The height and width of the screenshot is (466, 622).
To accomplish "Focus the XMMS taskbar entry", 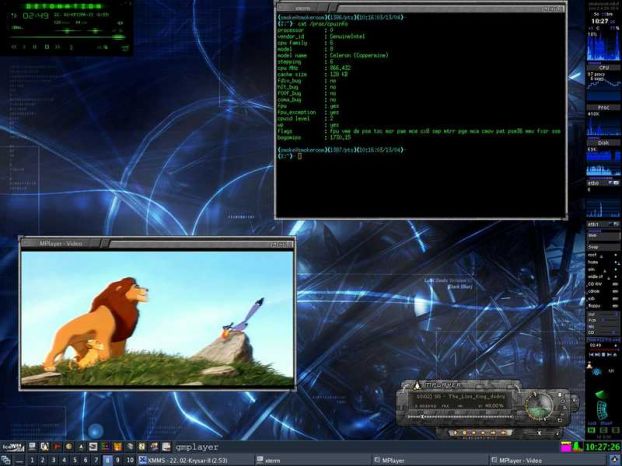I will click(x=194, y=460).
